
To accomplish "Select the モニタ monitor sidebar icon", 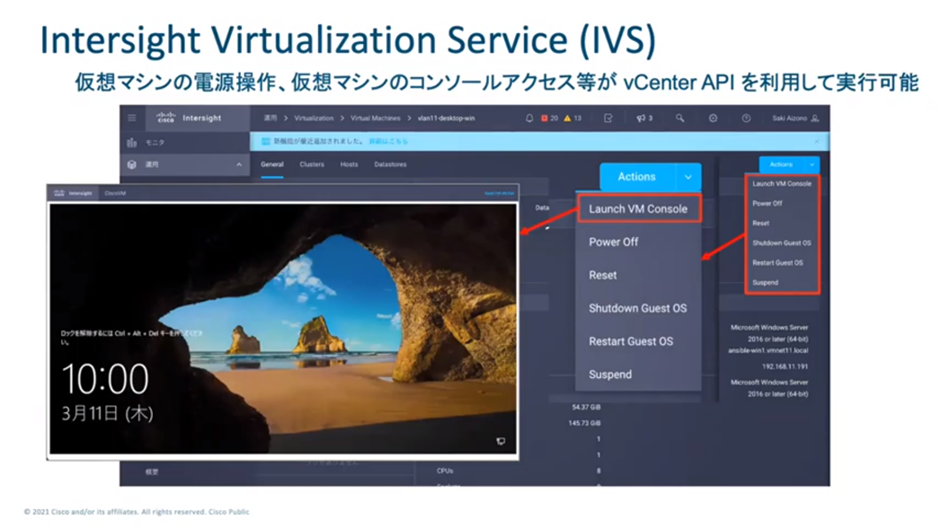I will [132, 143].
